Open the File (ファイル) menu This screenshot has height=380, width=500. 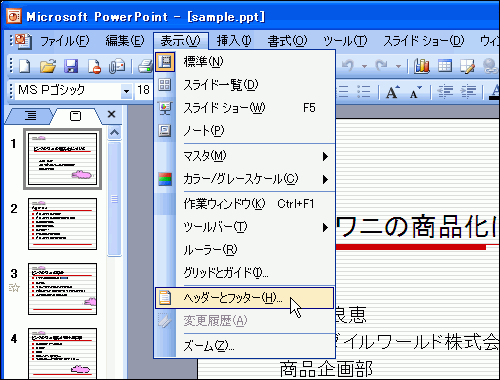point(65,41)
